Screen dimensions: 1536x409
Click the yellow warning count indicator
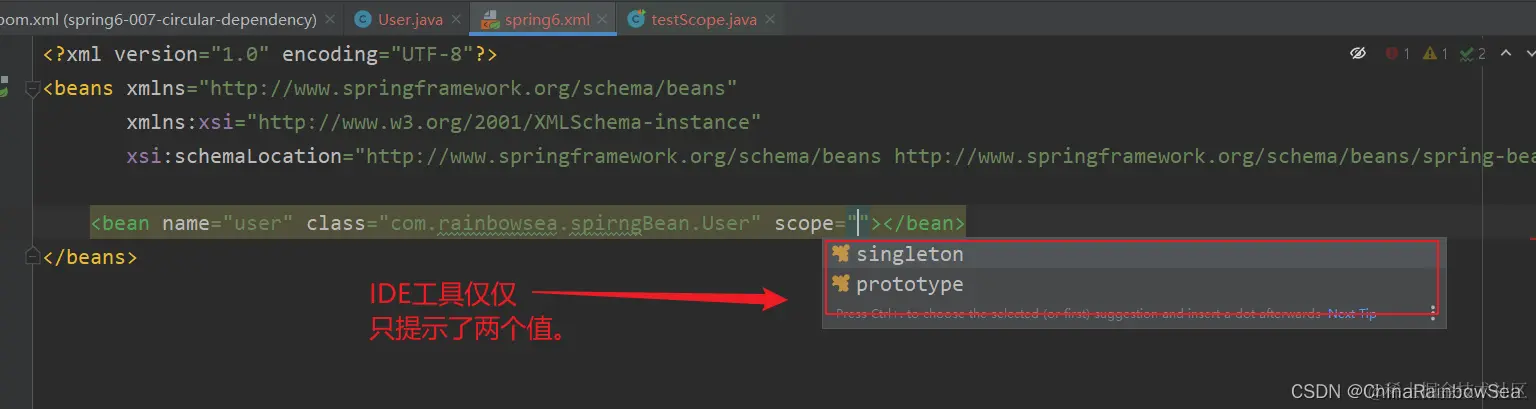point(1435,53)
